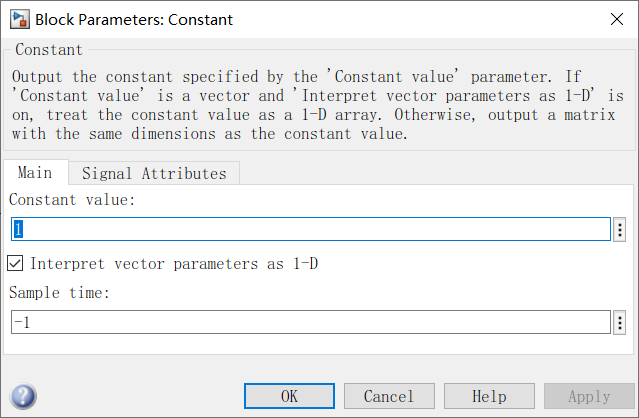Click the 'Sample time:' label
Viewport: 639px width, 418px height.
pos(59,293)
